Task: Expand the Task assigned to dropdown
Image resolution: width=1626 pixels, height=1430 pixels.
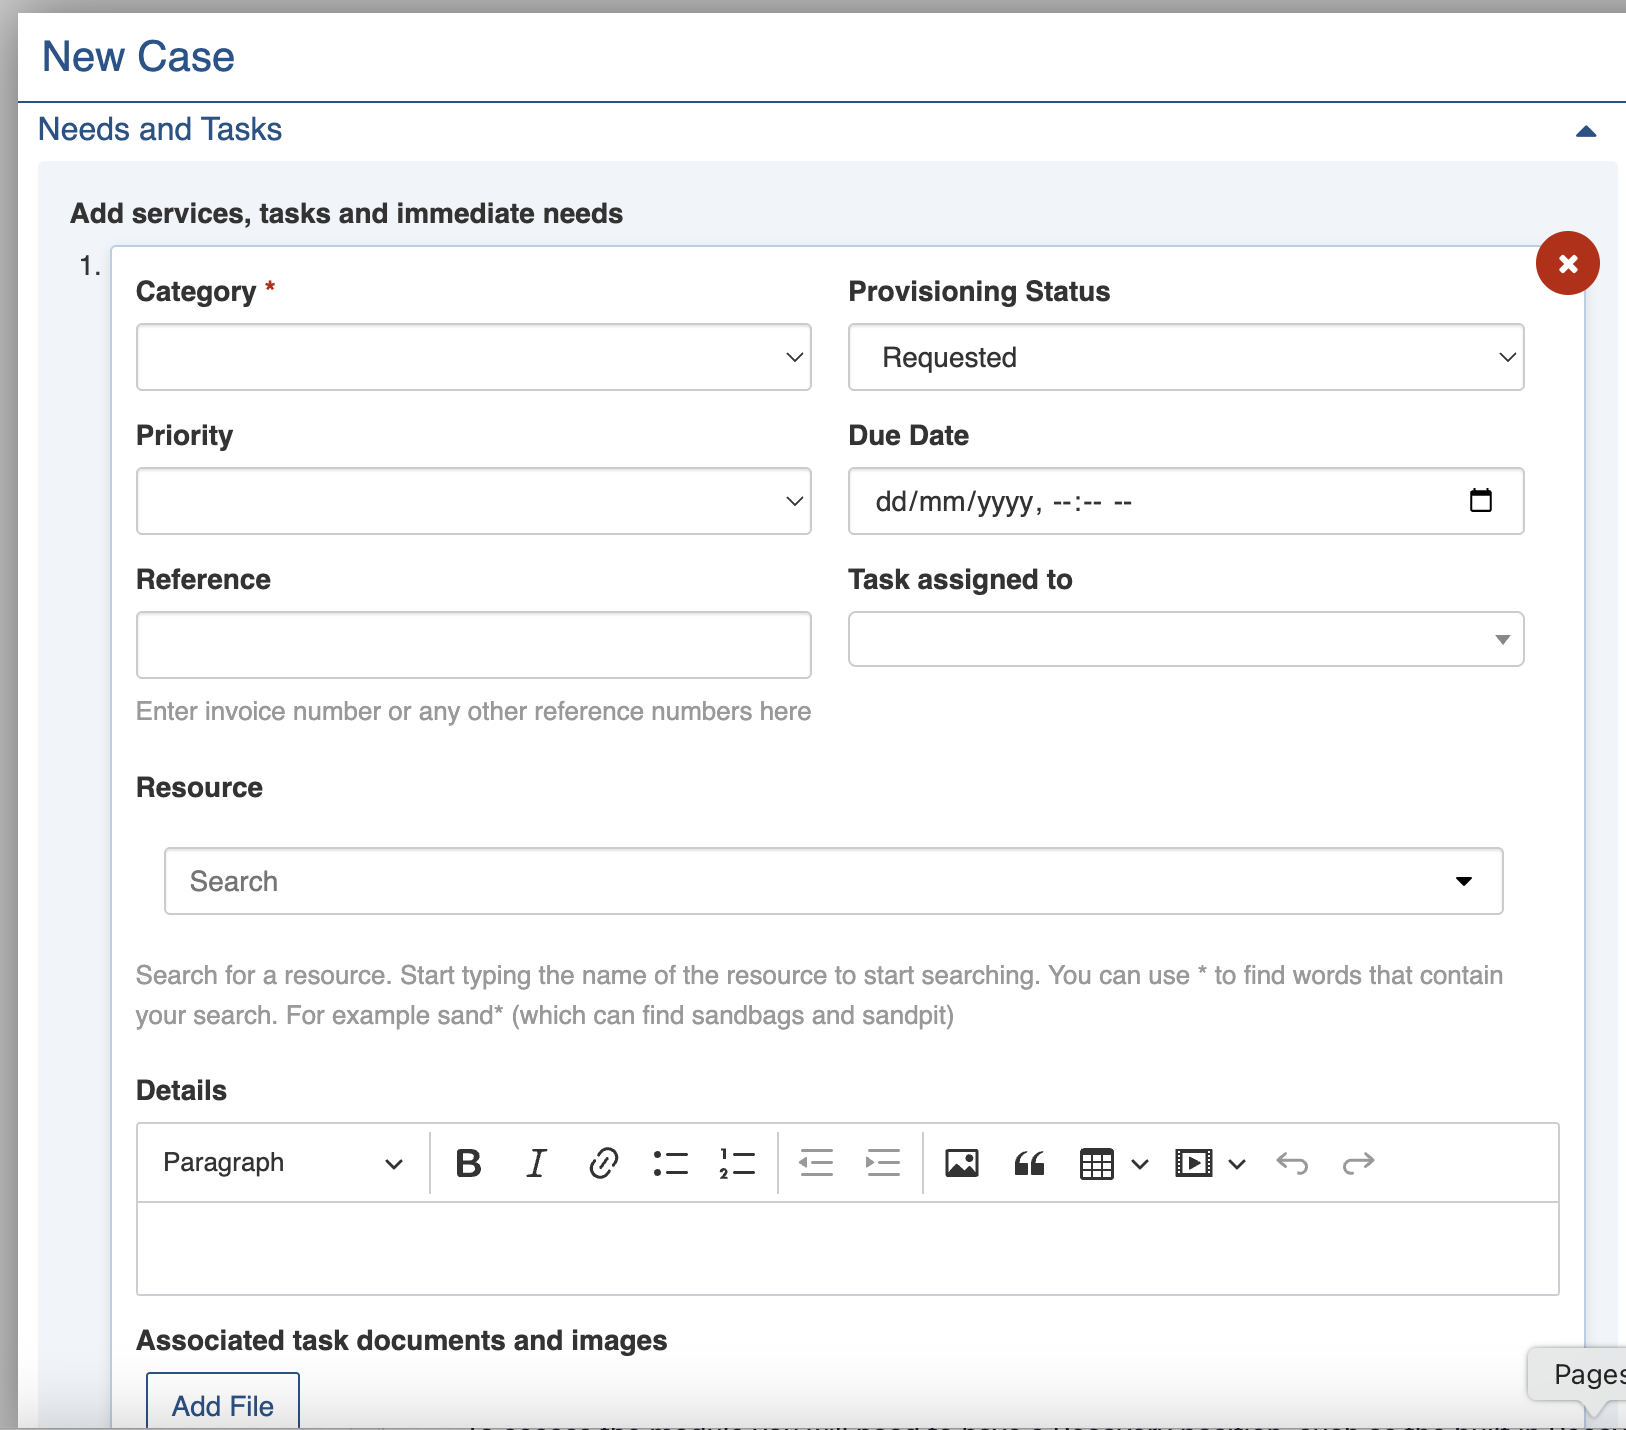Action: pyautogui.click(x=1185, y=639)
